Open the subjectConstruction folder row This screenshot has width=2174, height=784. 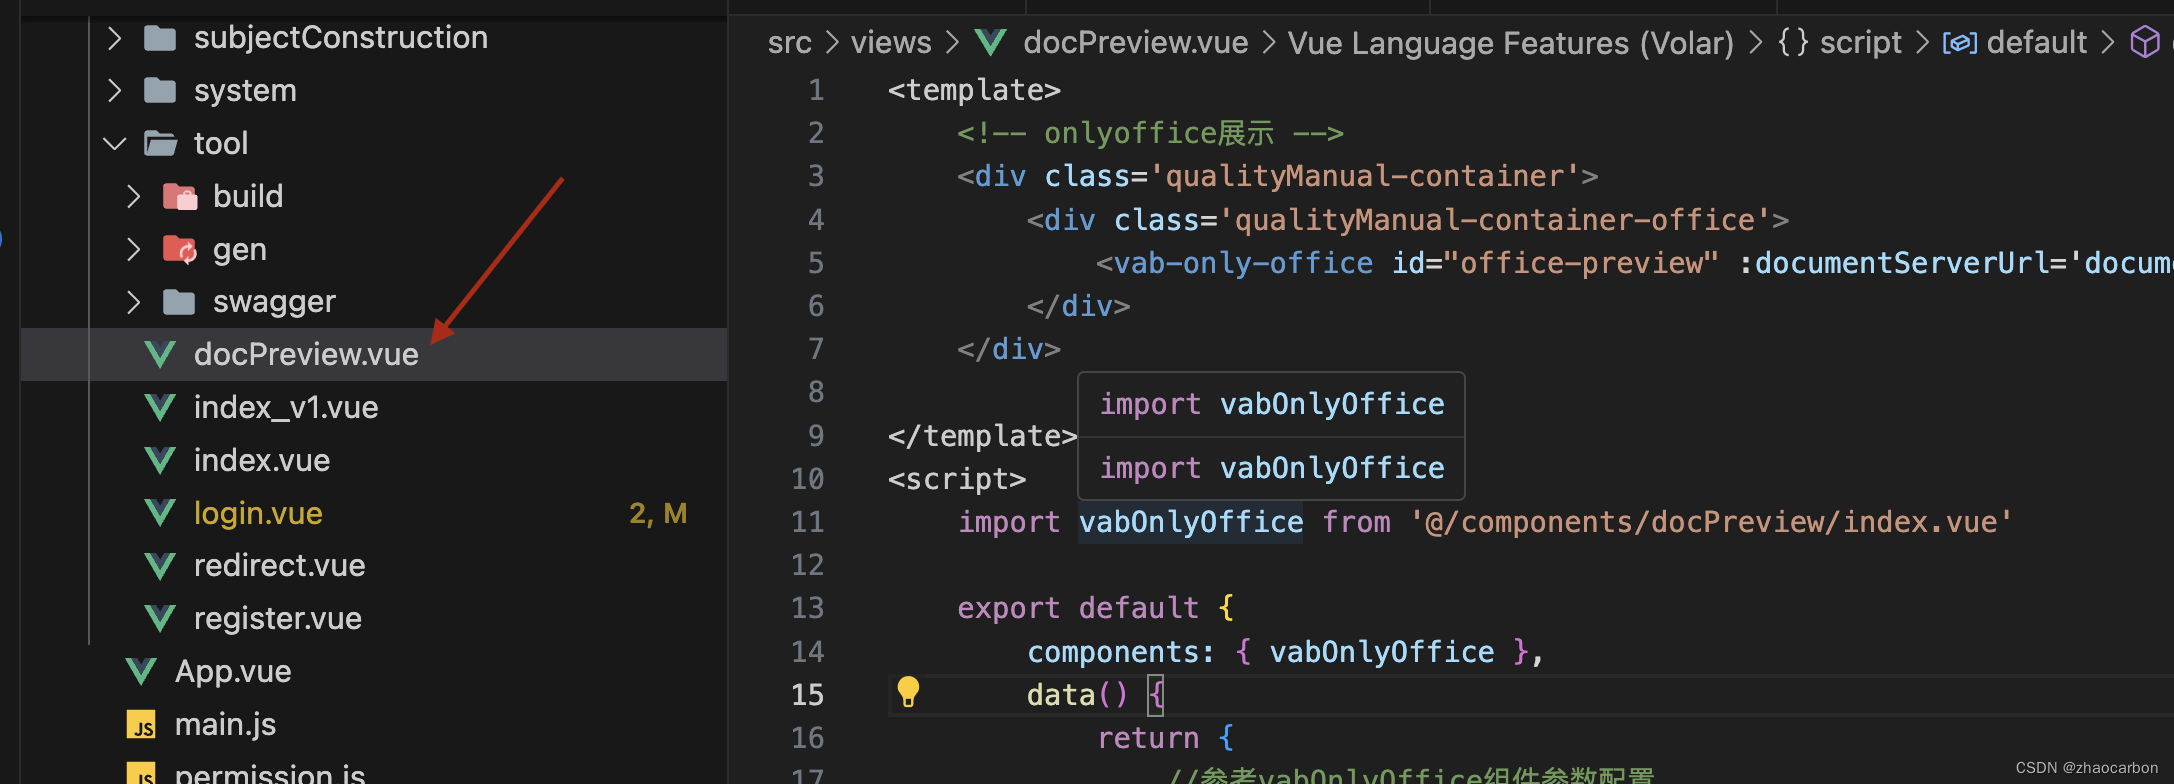click(x=374, y=38)
